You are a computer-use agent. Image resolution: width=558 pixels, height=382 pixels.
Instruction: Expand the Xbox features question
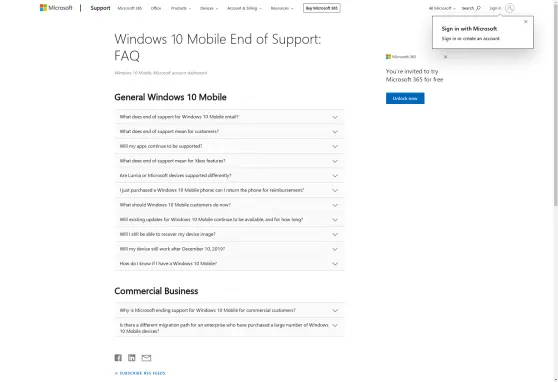click(x=229, y=161)
